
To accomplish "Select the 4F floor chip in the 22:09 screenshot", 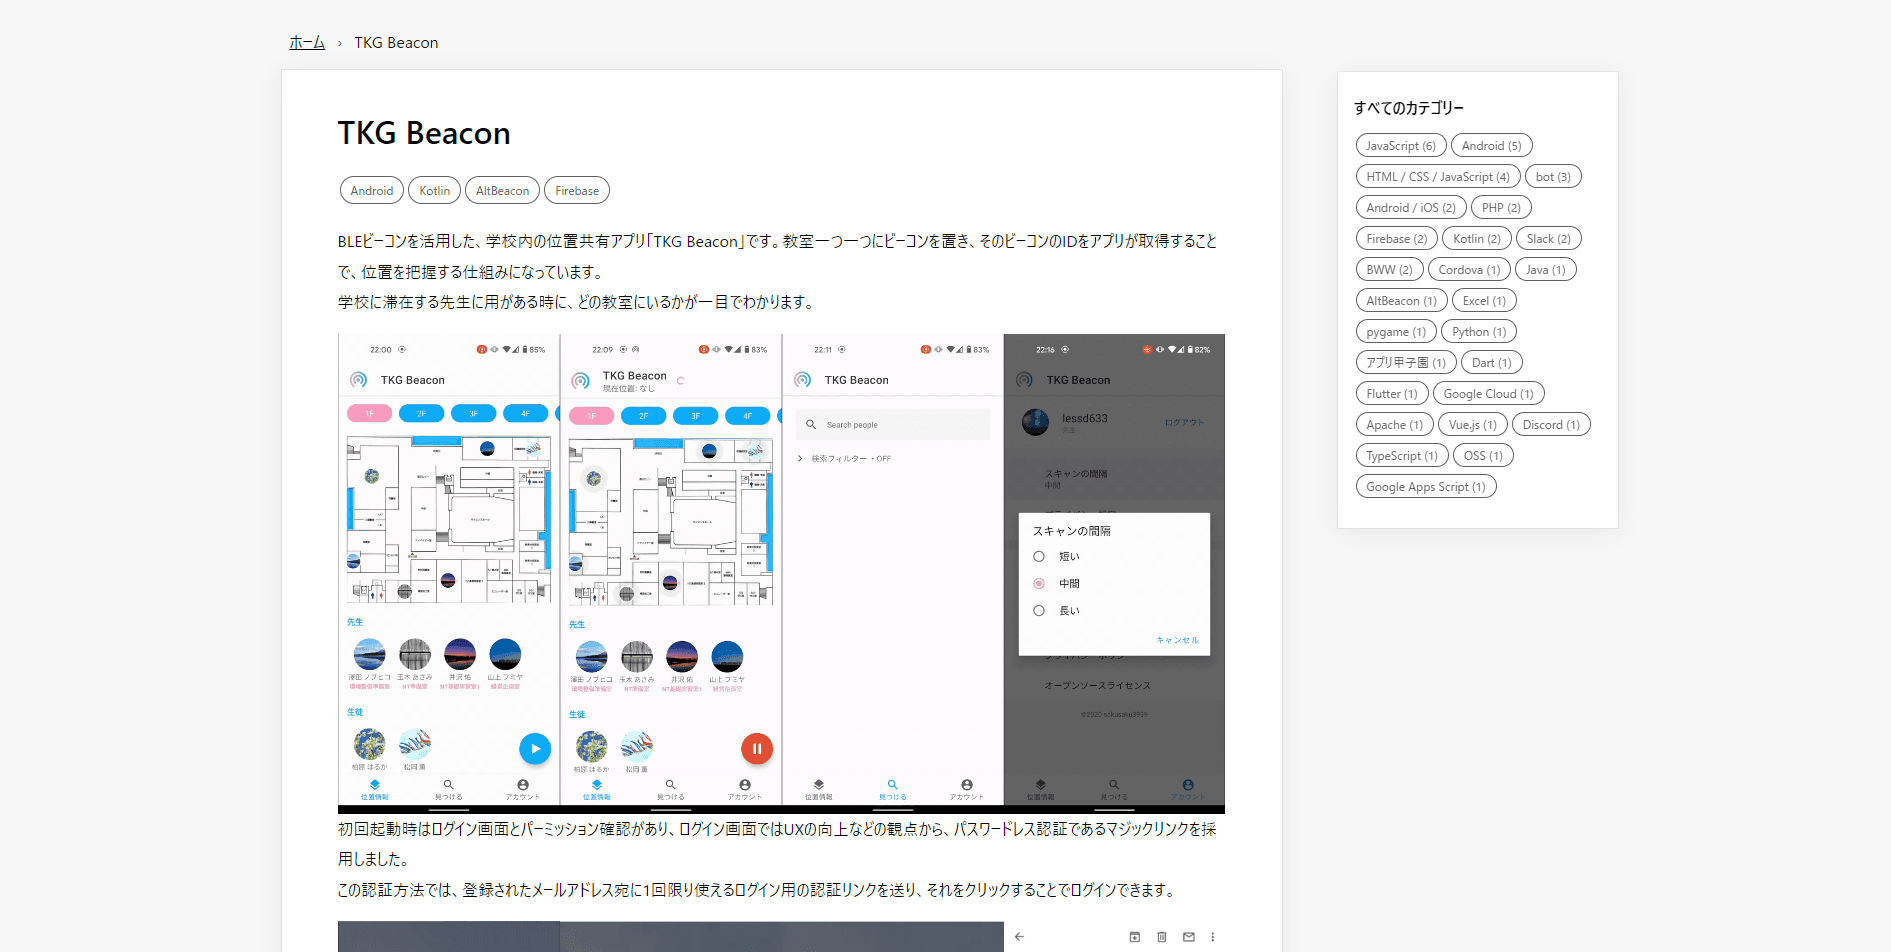I will 747,416.
